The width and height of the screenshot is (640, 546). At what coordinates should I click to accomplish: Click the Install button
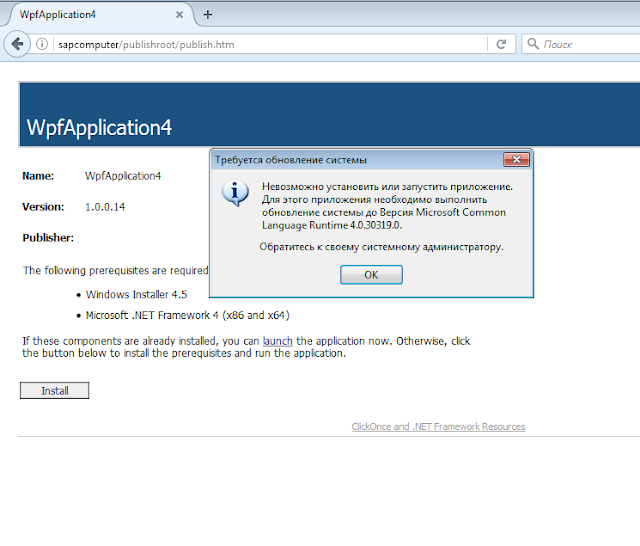tap(54, 391)
